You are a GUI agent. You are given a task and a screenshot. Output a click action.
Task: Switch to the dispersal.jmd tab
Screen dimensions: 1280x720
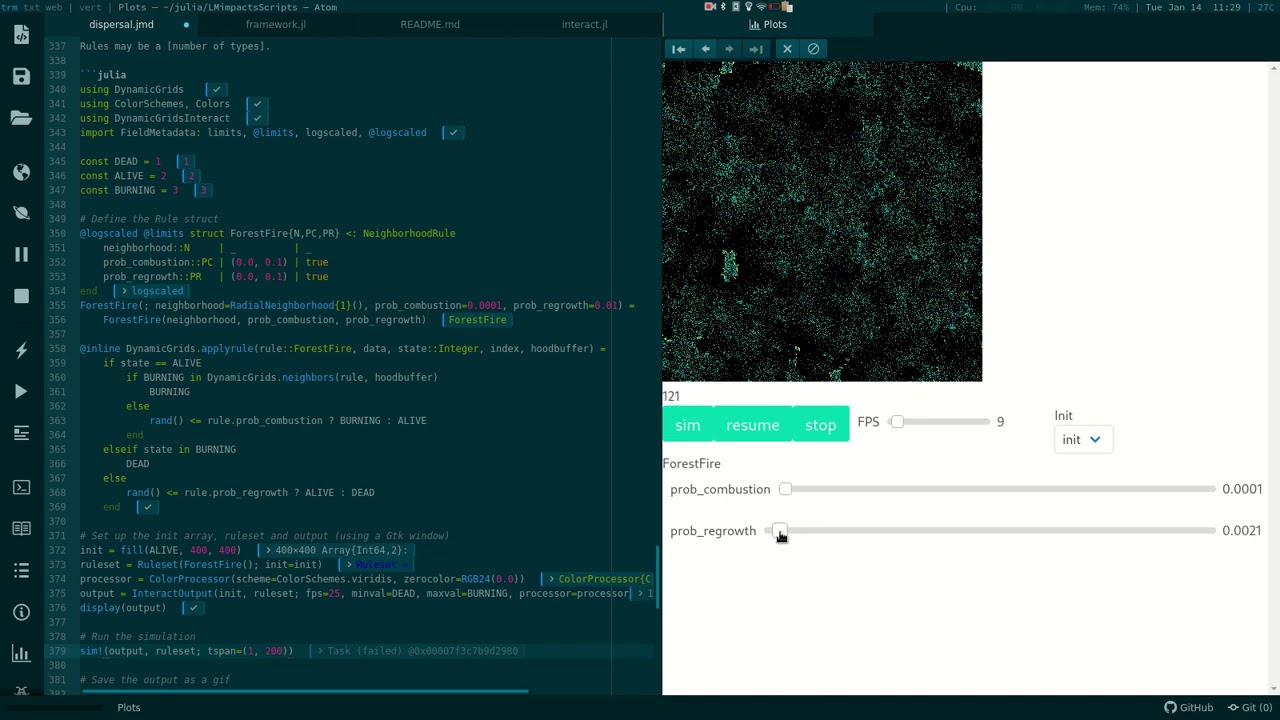pos(122,24)
